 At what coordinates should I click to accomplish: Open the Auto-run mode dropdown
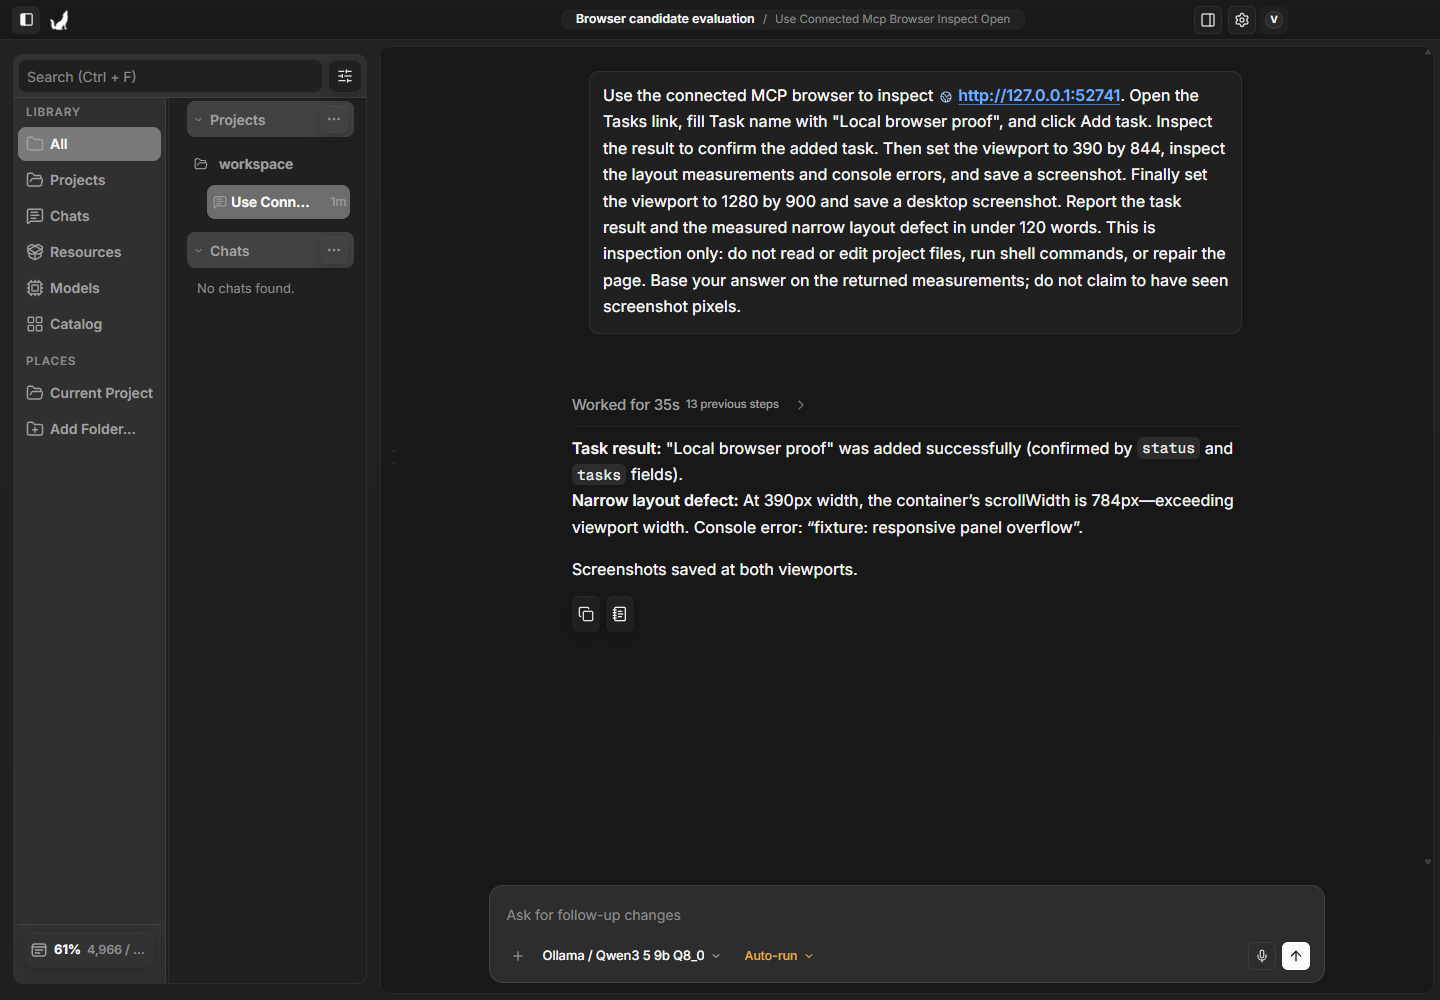pos(779,956)
